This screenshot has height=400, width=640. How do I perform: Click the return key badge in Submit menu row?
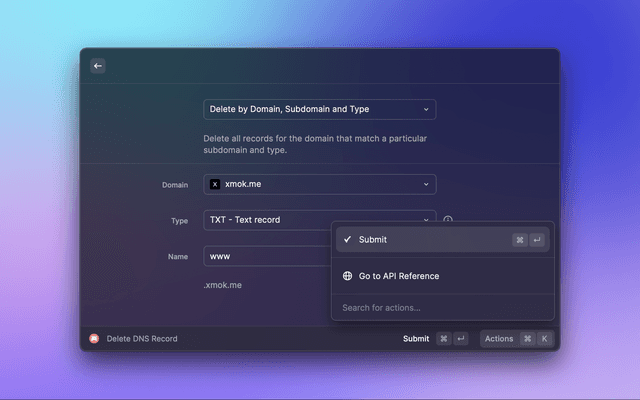[x=537, y=240]
